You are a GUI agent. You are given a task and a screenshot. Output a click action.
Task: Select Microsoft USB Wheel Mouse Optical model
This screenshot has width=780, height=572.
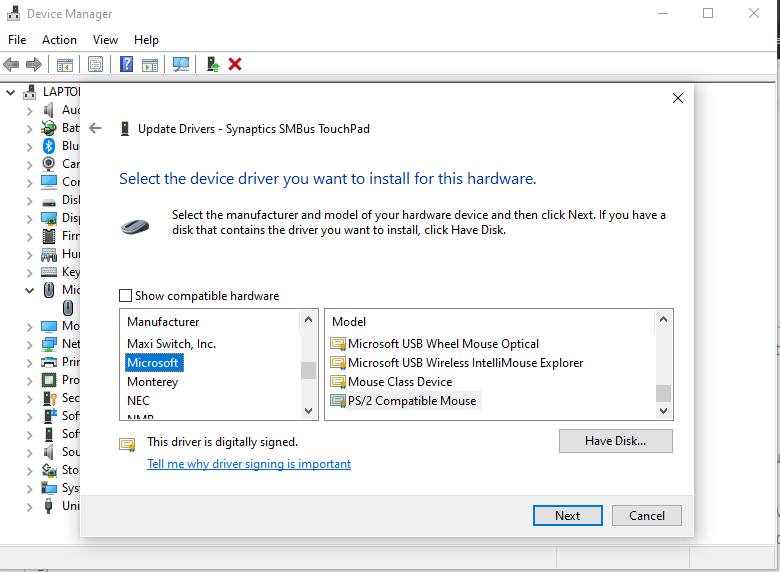click(x=435, y=344)
